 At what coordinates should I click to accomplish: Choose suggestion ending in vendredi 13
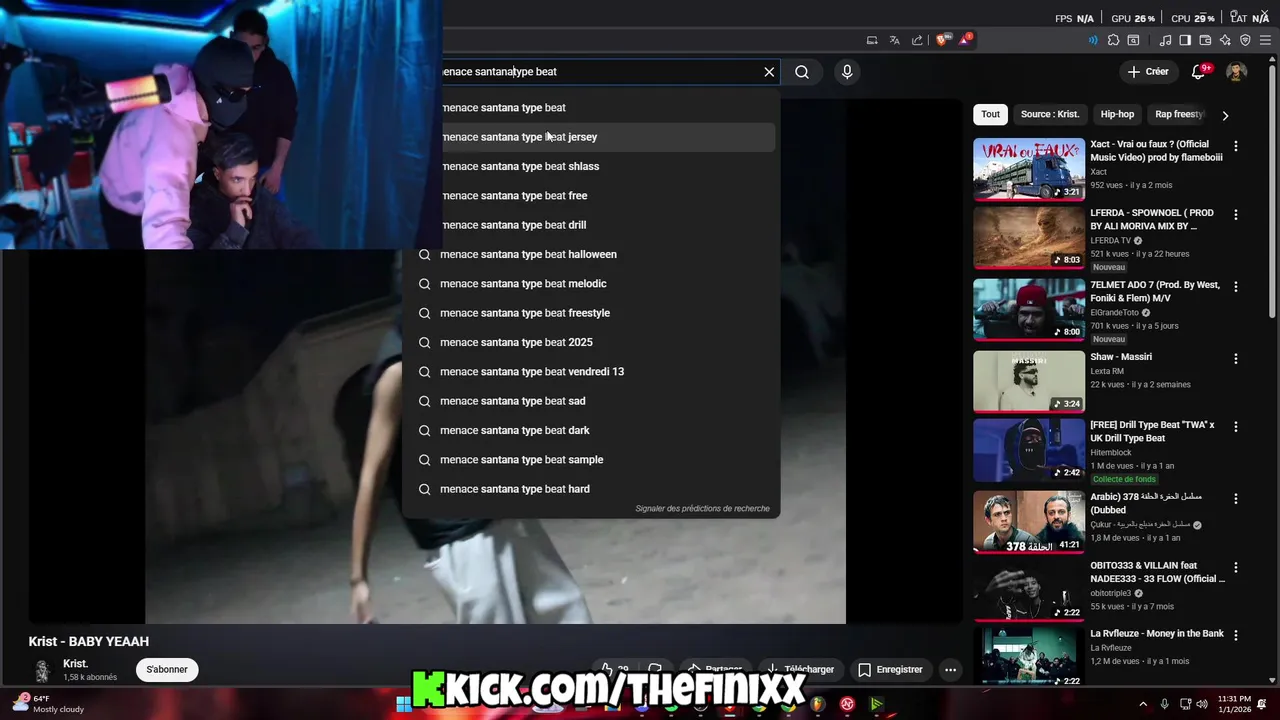click(x=590, y=372)
